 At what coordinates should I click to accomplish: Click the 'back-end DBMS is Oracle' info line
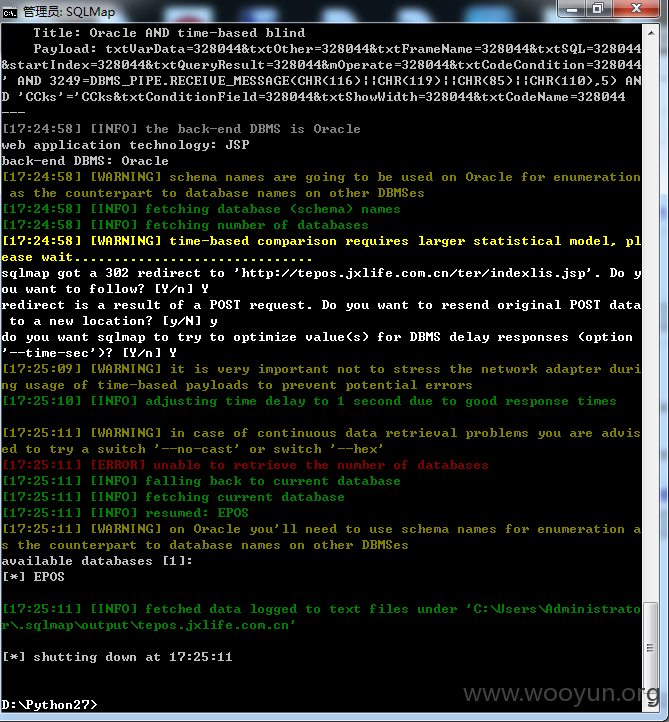pos(181,129)
